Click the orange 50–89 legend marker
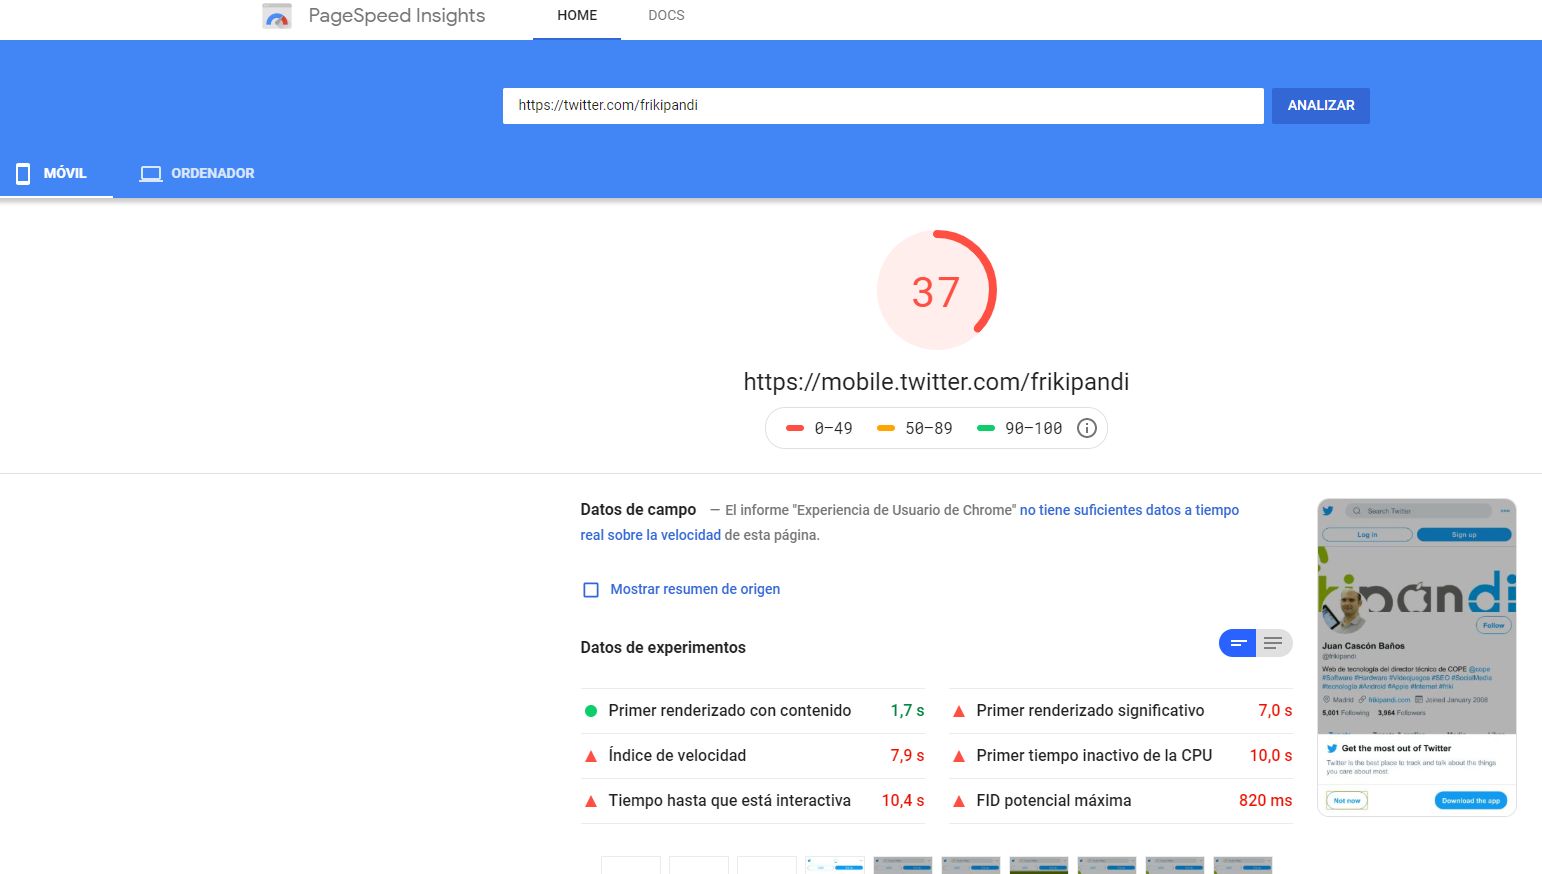1542x874 pixels. (886, 428)
